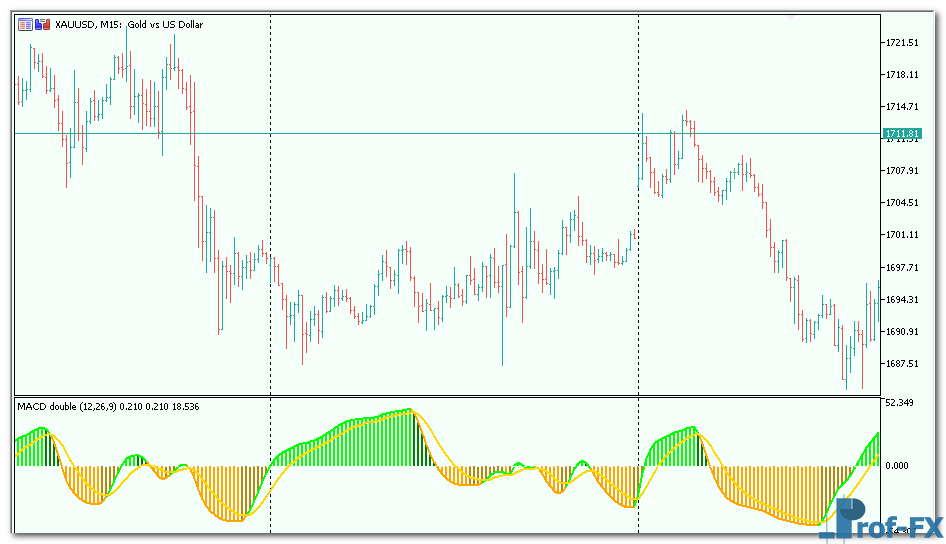Image resolution: width=946 pixels, height=544 pixels.
Task: Click the 0.000 MACD zero level label
Action: tap(895, 466)
